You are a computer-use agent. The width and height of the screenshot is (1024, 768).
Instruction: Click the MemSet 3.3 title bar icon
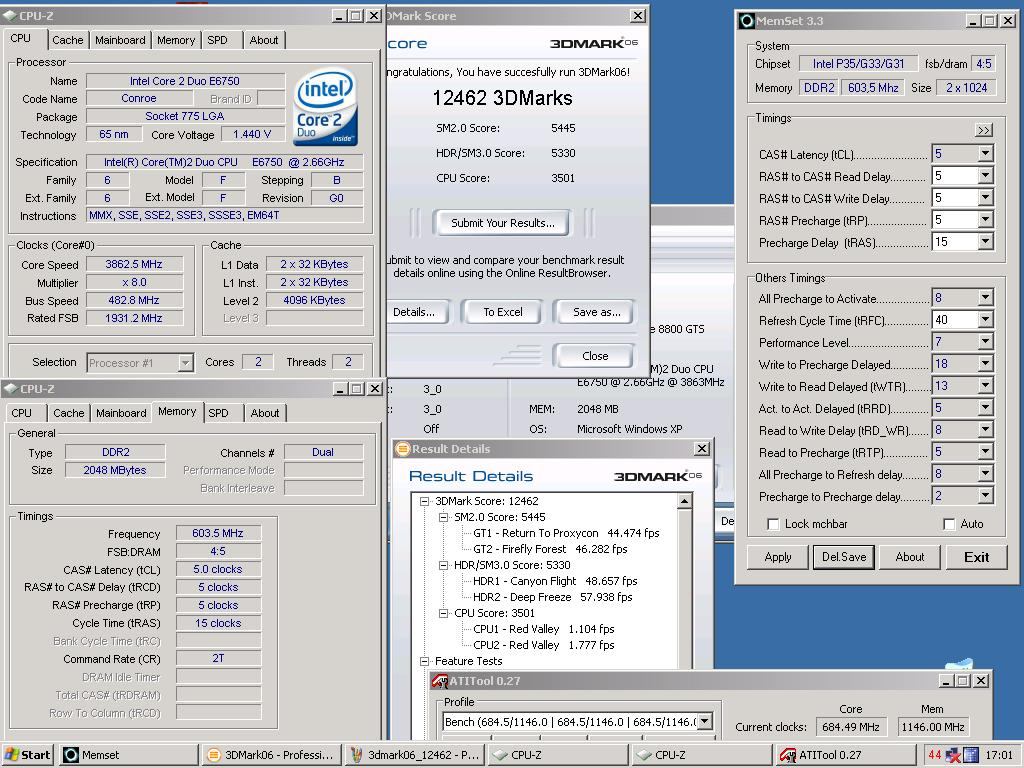coord(746,21)
